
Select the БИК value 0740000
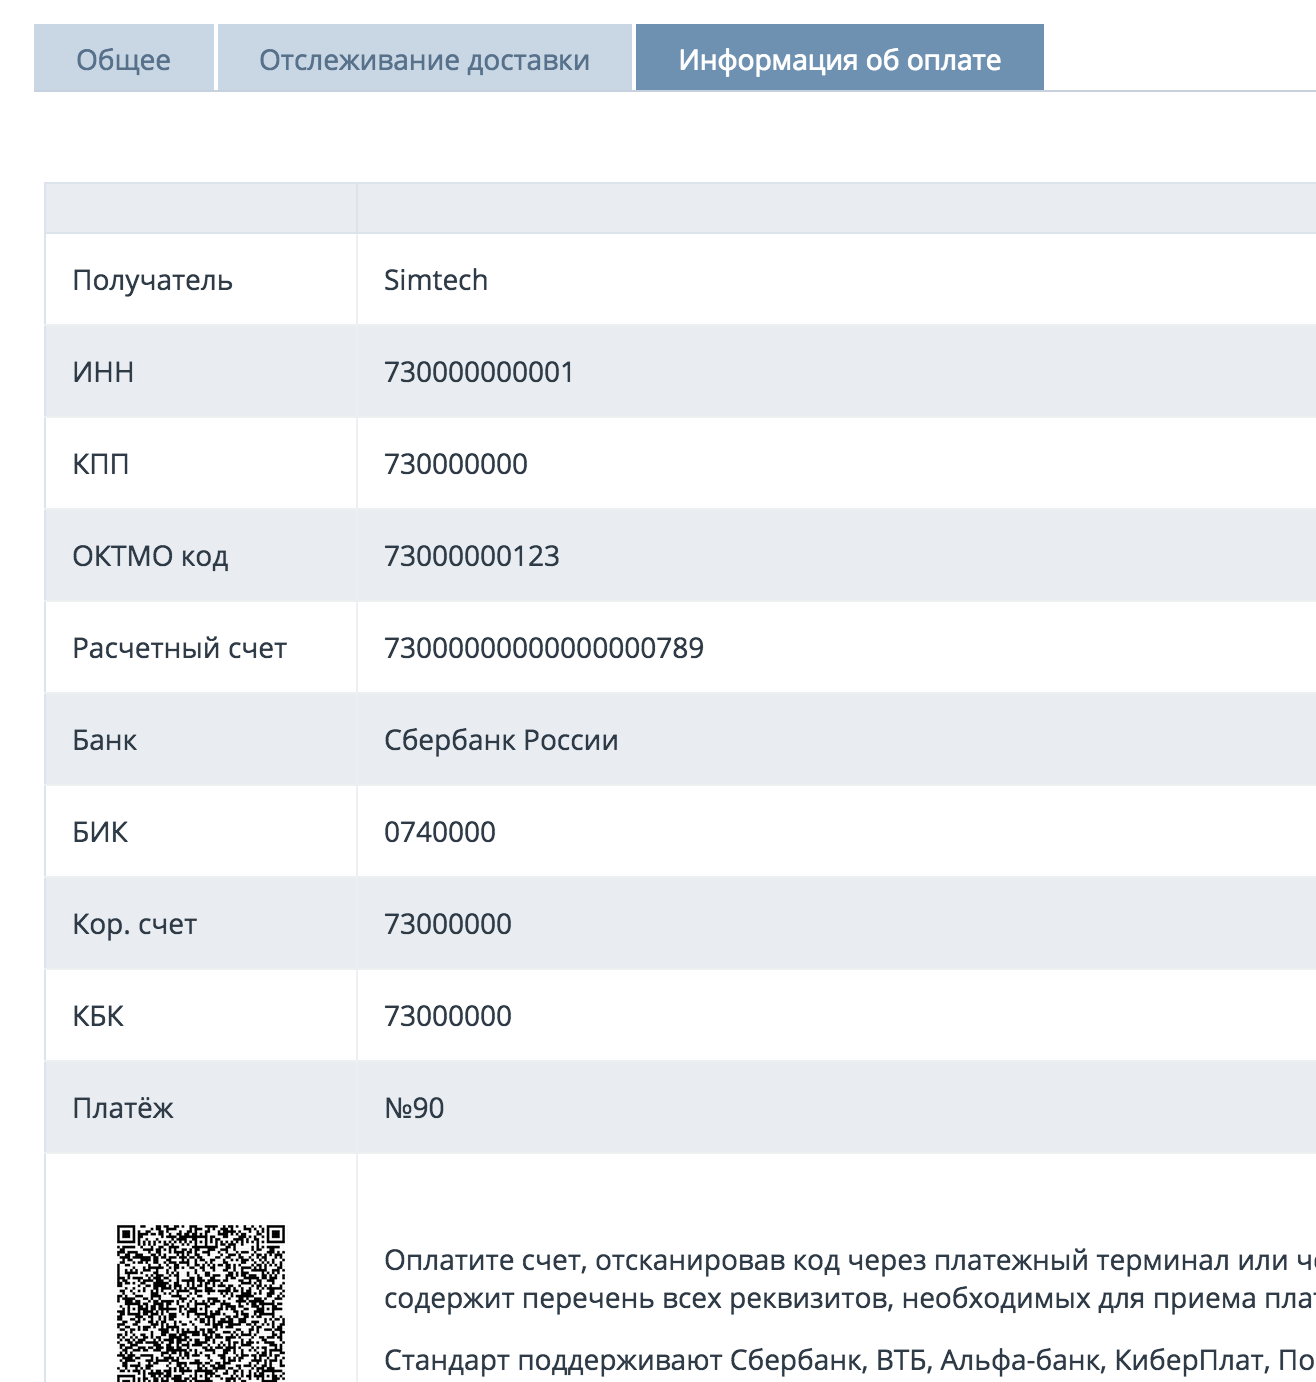click(440, 832)
